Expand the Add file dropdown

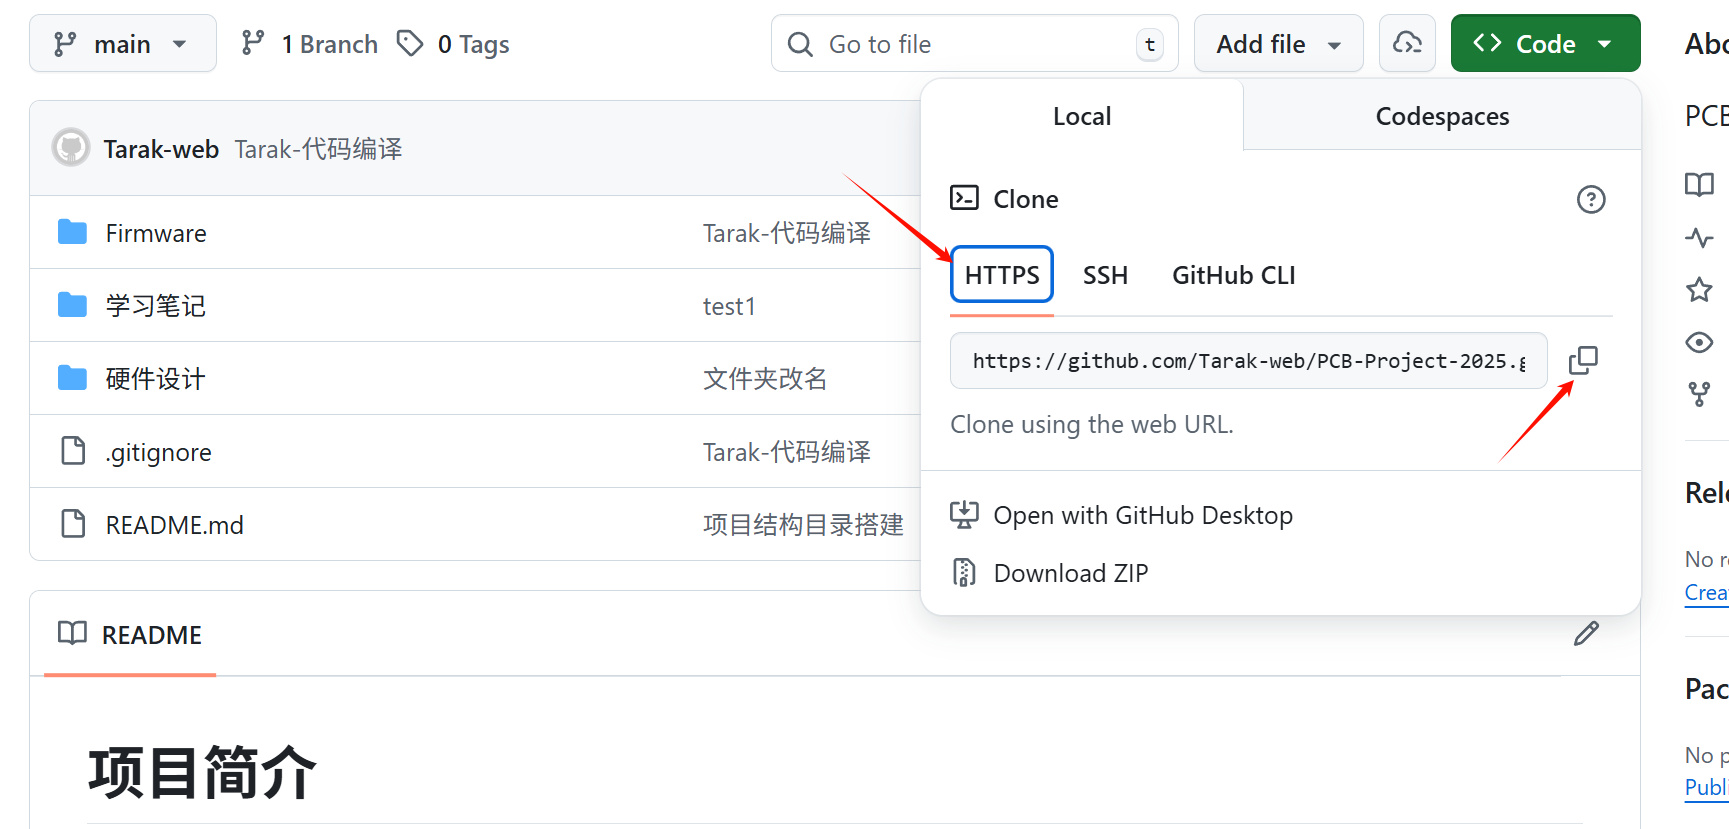(x=1278, y=43)
